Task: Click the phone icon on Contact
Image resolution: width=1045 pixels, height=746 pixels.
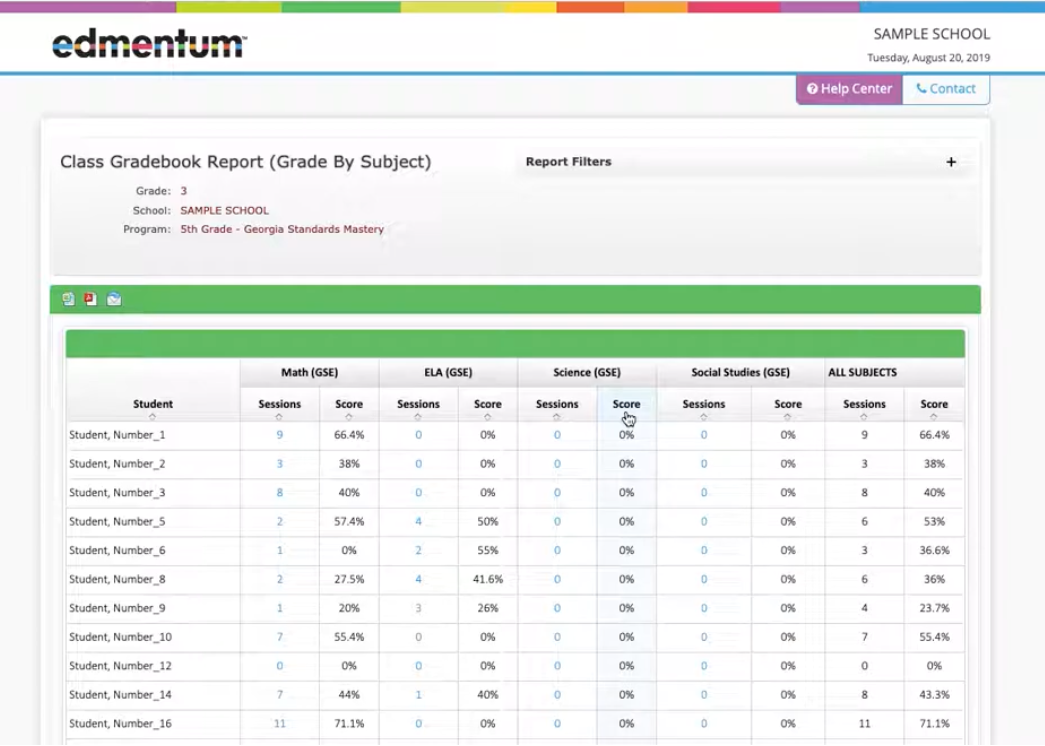Action: 922,89
